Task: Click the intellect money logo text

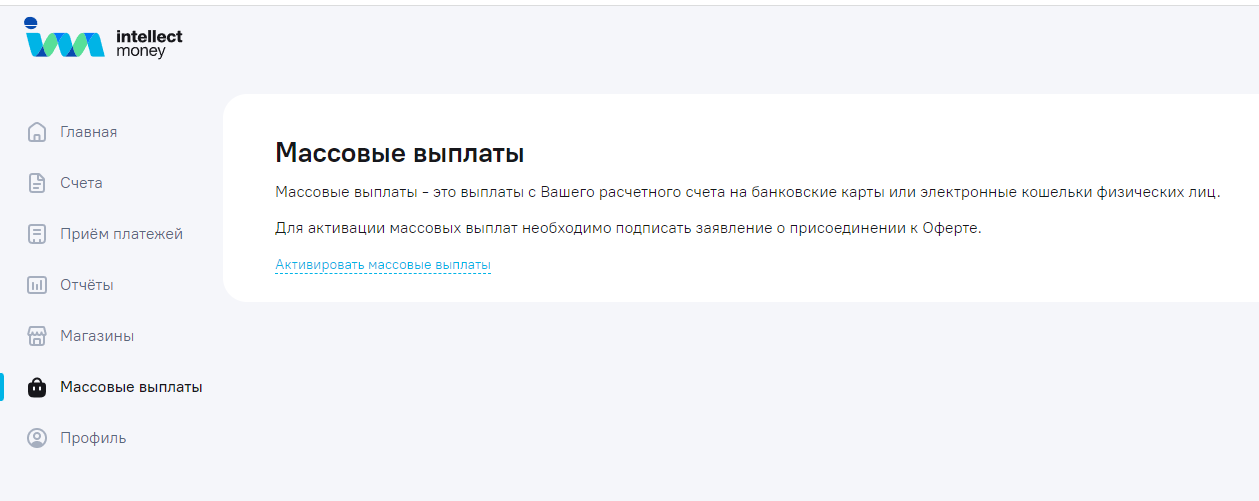Action: coord(149,43)
